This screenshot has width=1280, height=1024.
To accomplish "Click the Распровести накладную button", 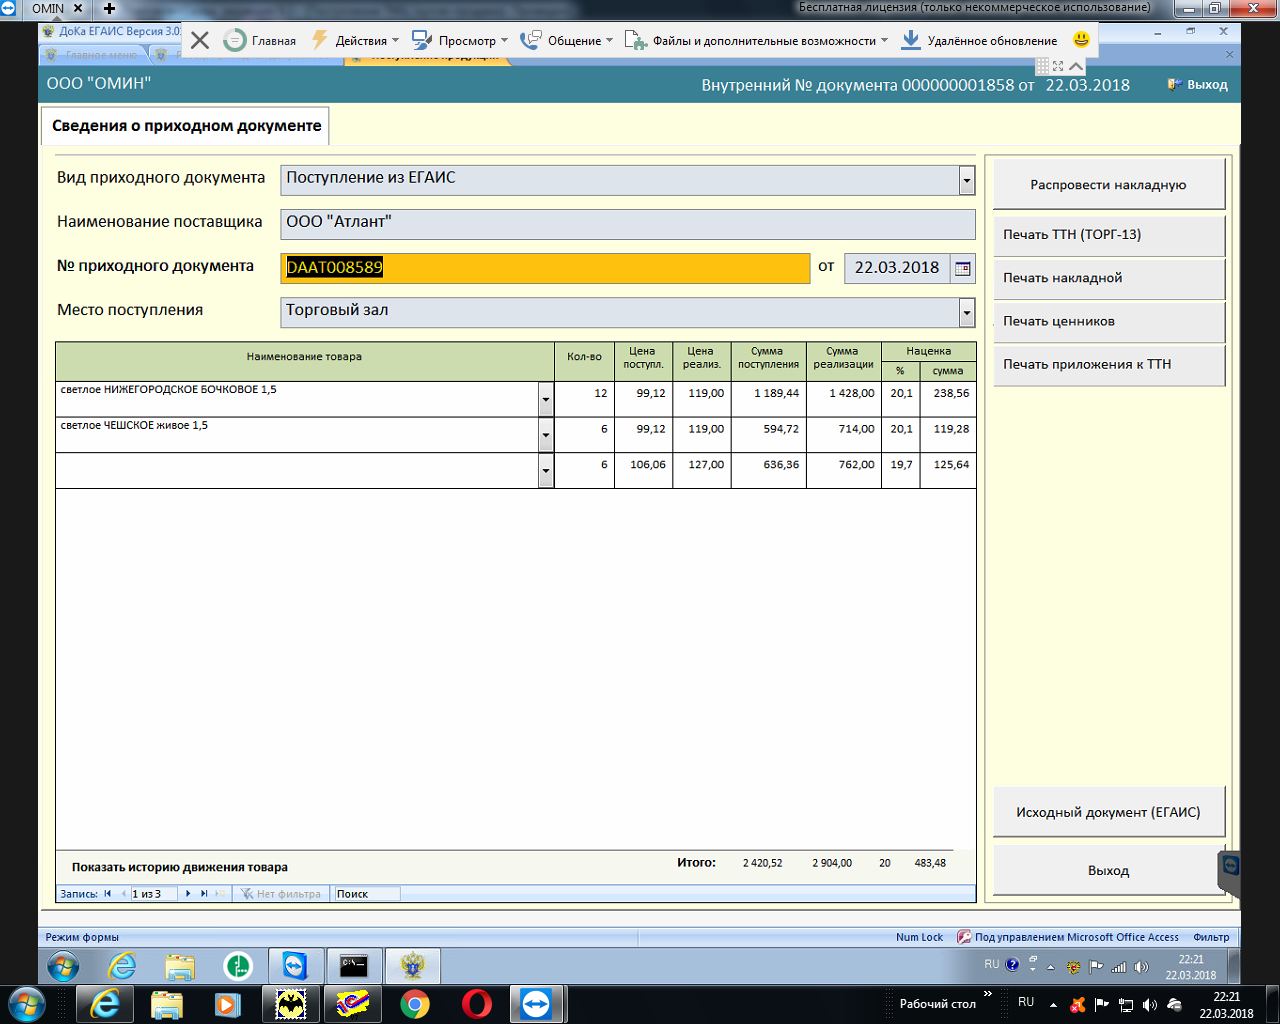I will pyautogui.click(x=1108, y=185).
